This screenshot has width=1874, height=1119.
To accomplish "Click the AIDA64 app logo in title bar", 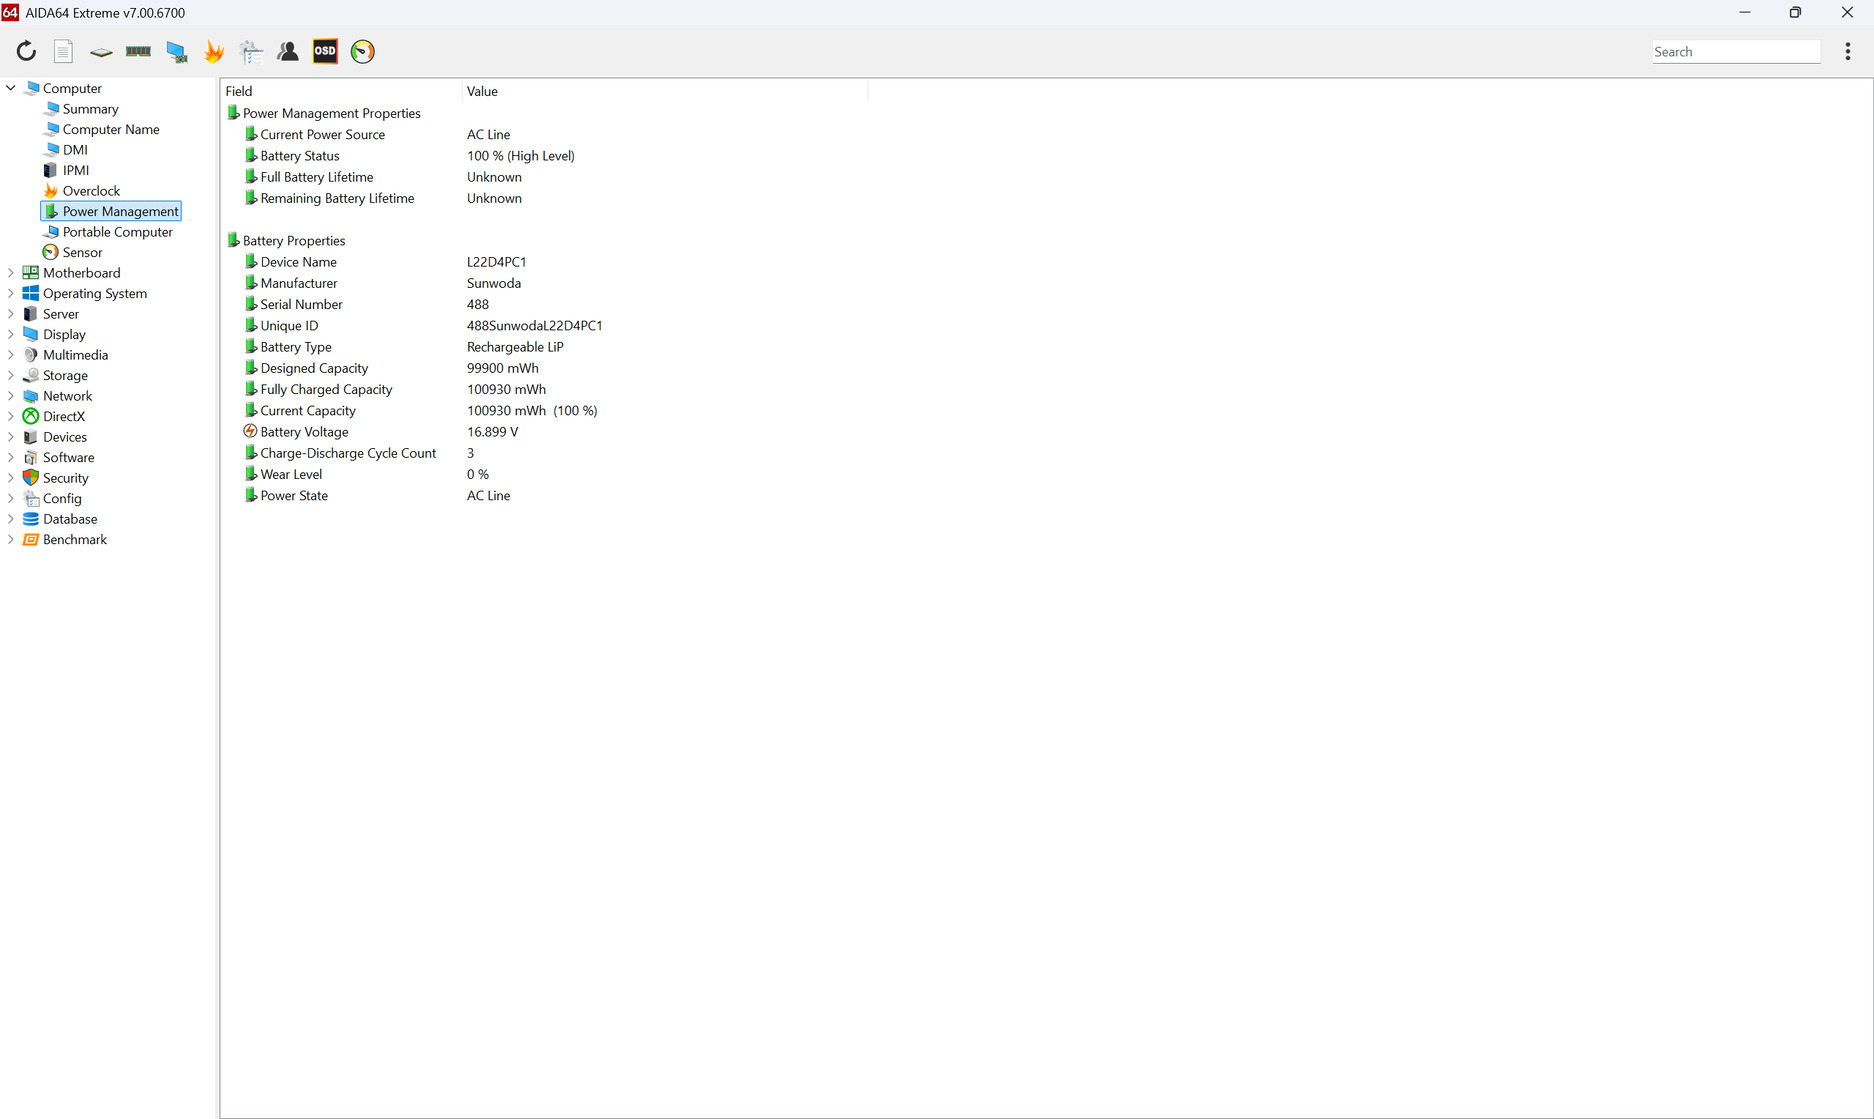I will (10, 12).
